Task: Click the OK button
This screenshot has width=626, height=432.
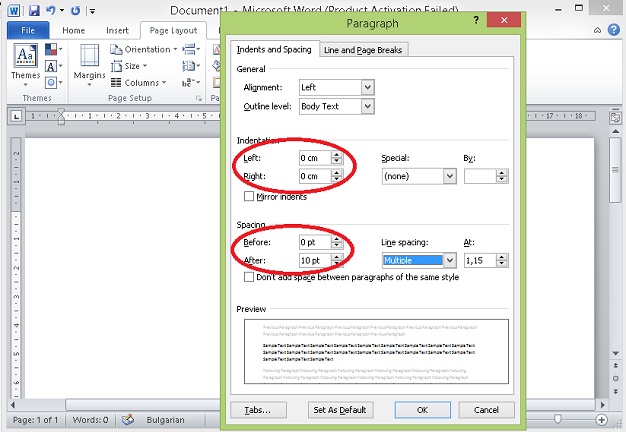Action: click(x=421, y=410)
